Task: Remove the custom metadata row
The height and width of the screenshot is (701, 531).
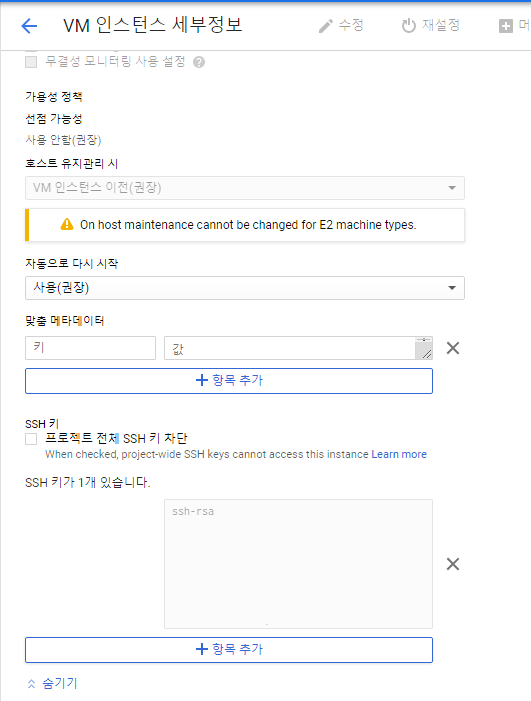Action: pos(453,348)
